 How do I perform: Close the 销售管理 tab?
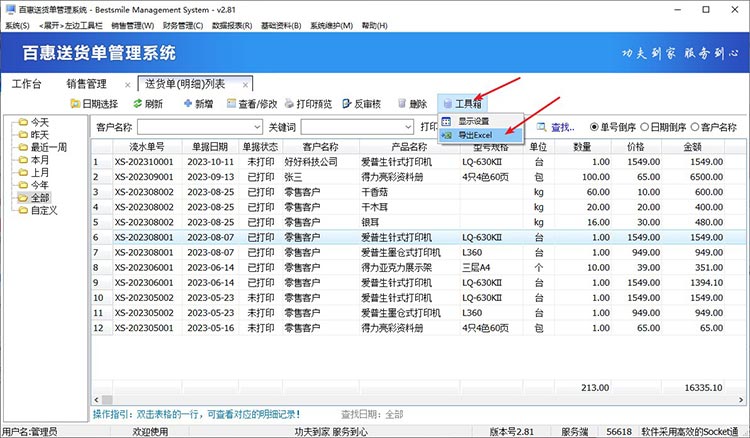[x=127, y=85]
